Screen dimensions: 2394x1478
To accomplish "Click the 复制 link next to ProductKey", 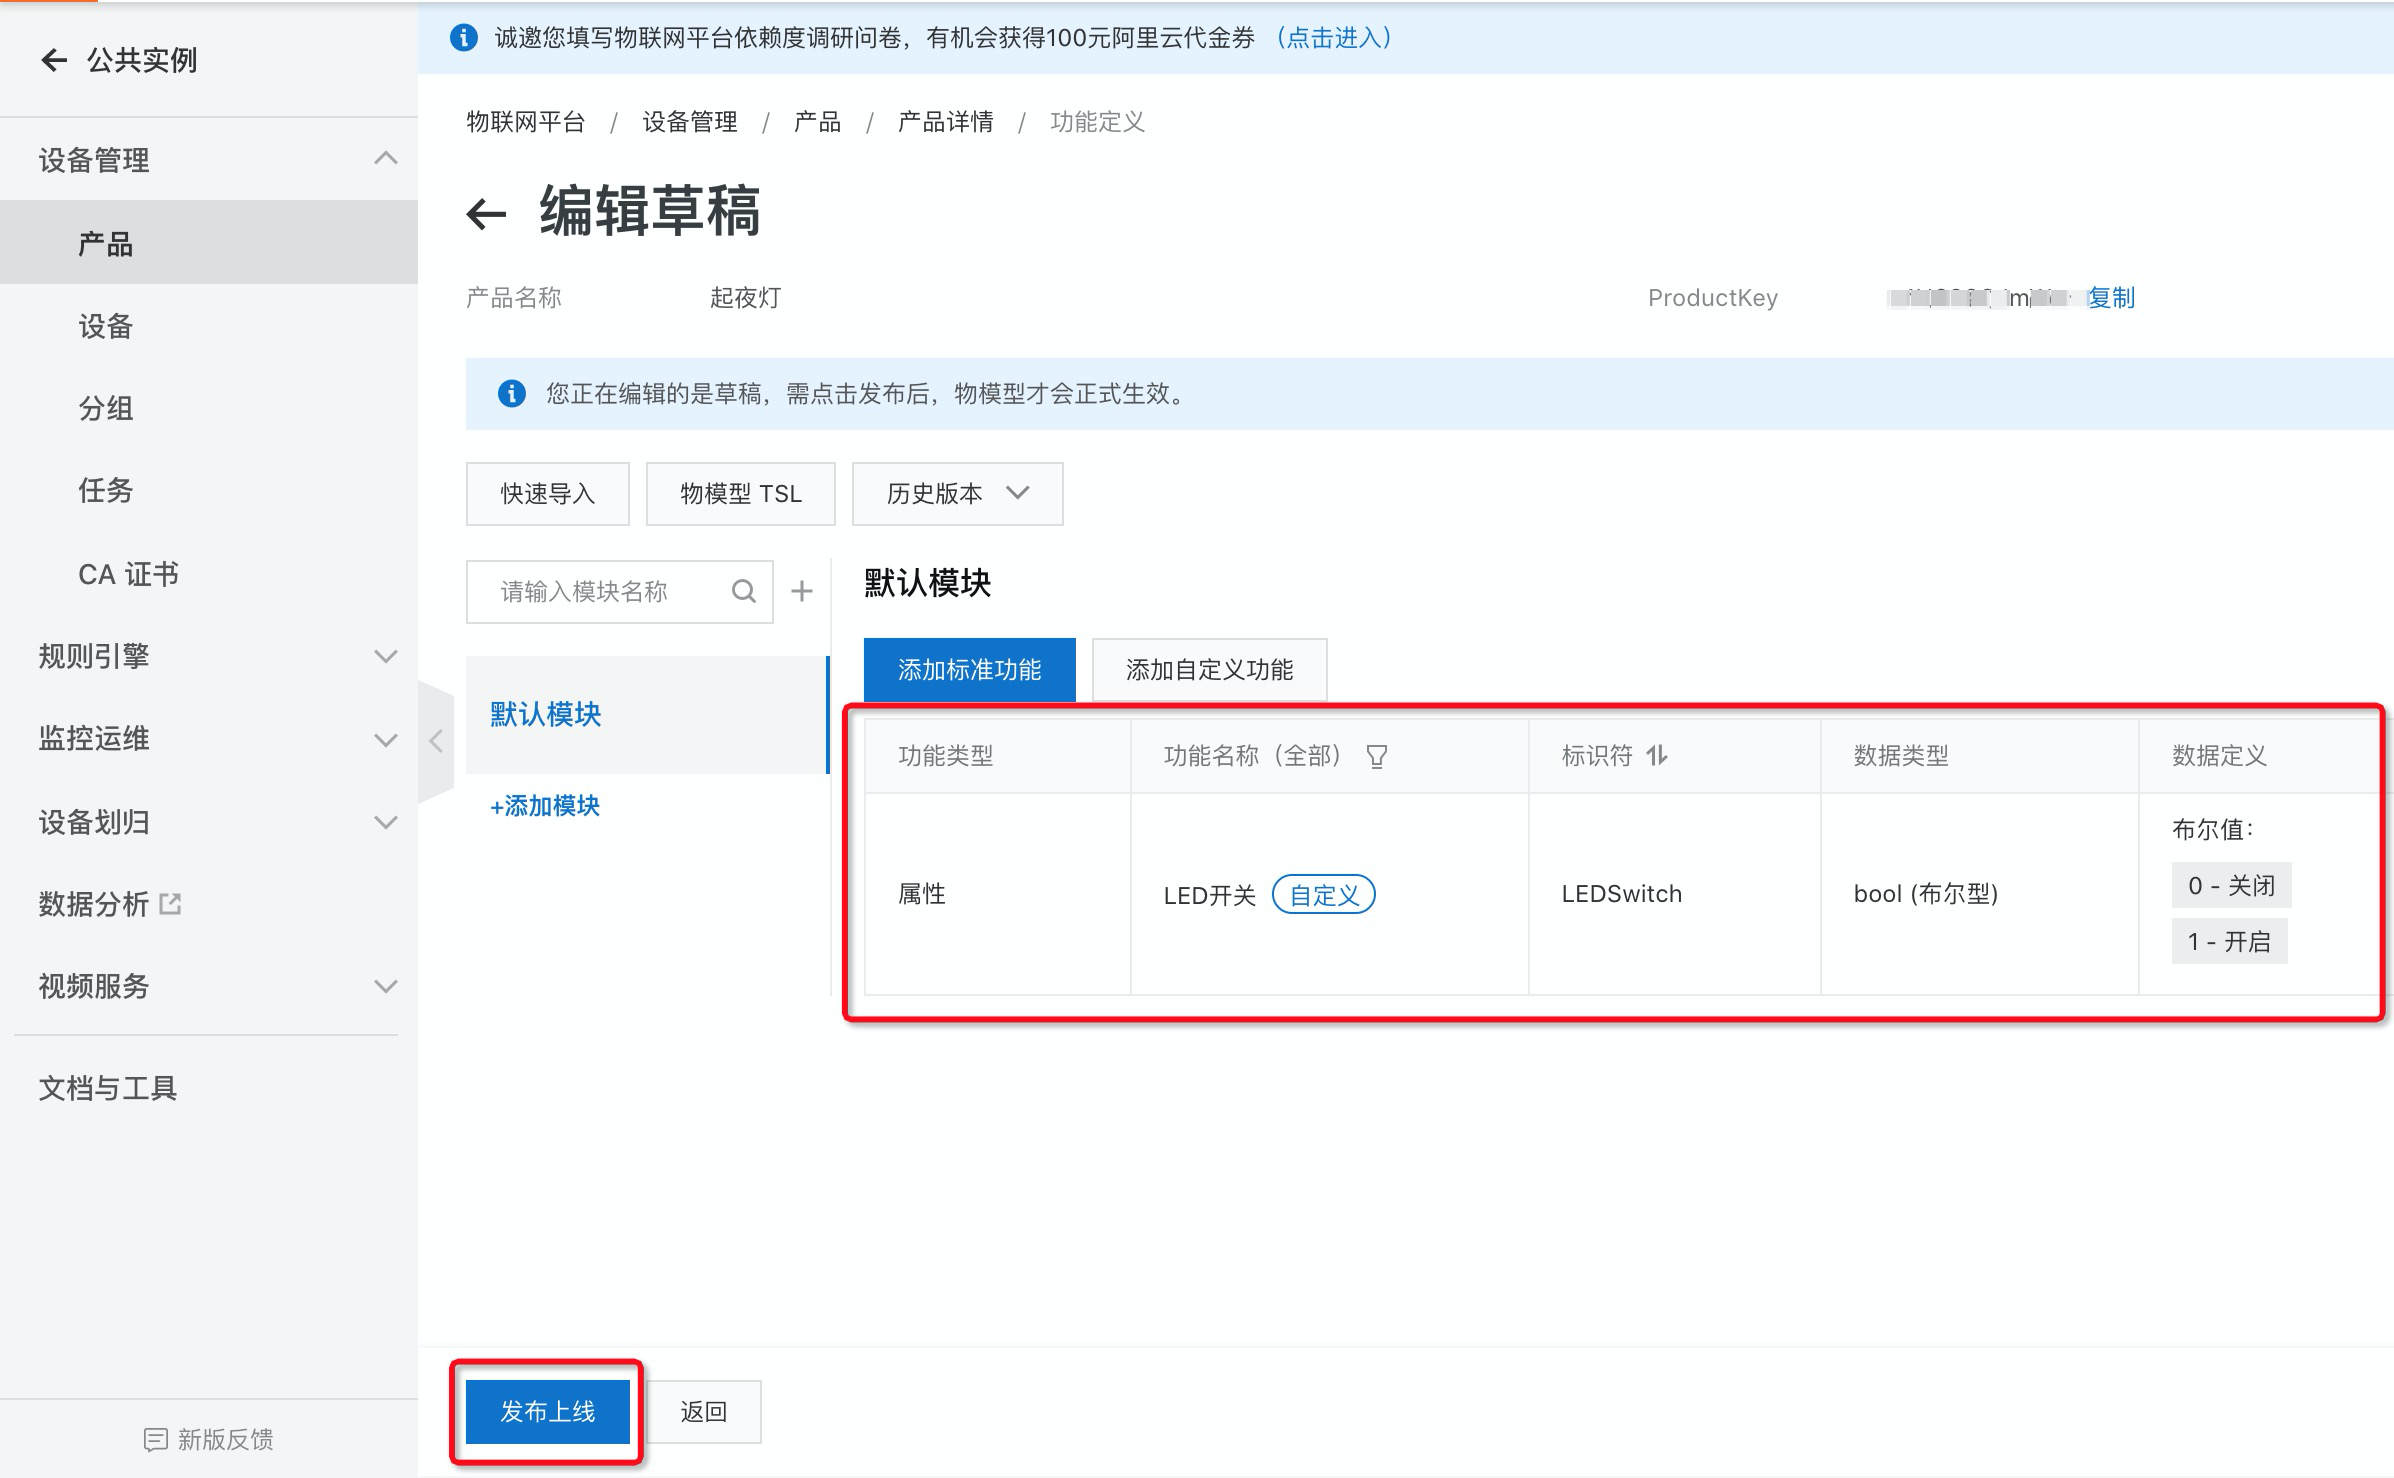I will click(x=2110, y=298).
